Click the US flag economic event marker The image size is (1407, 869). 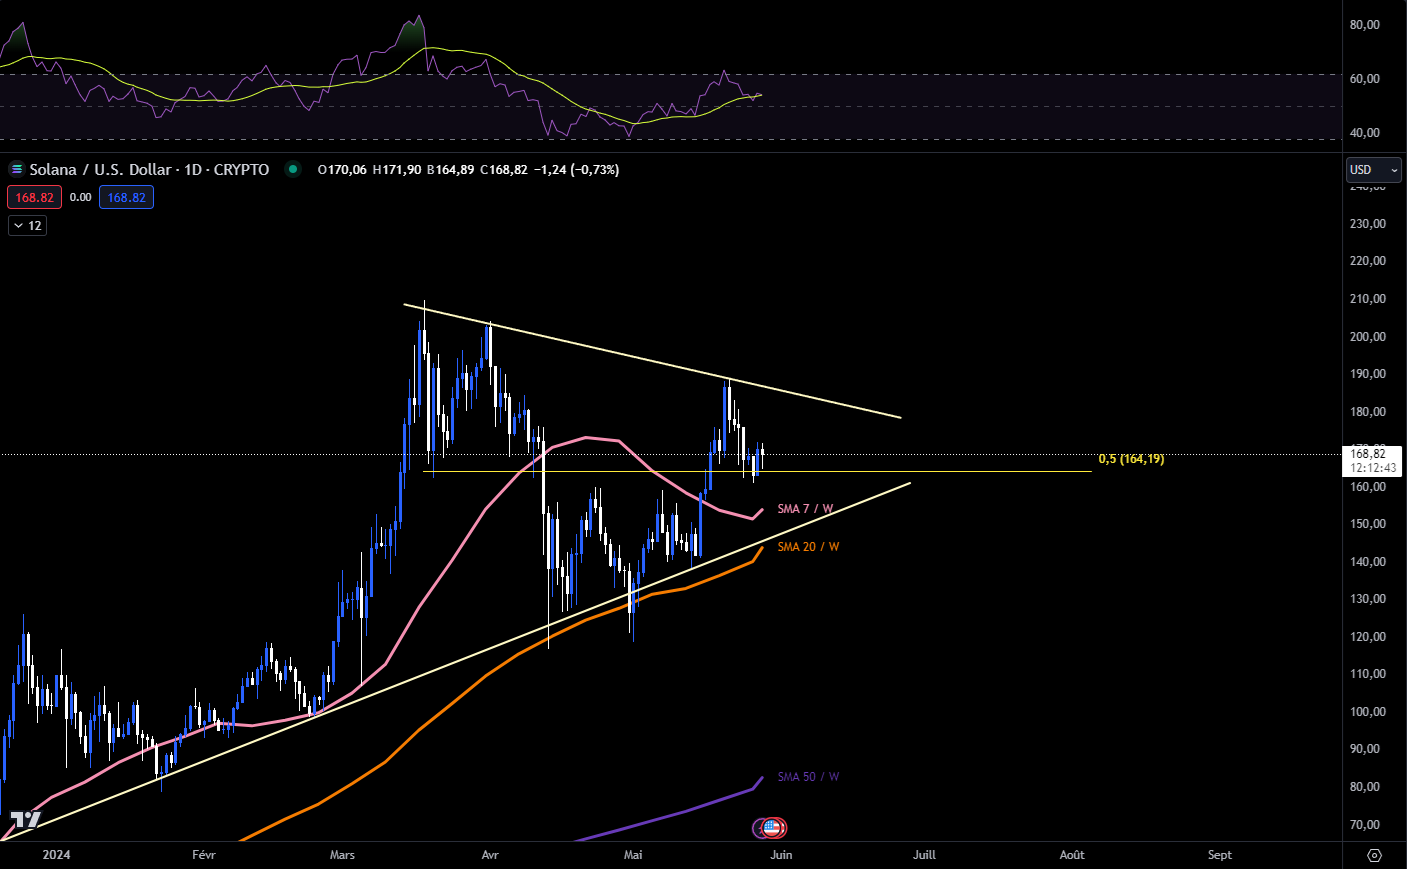coord(771,828)
